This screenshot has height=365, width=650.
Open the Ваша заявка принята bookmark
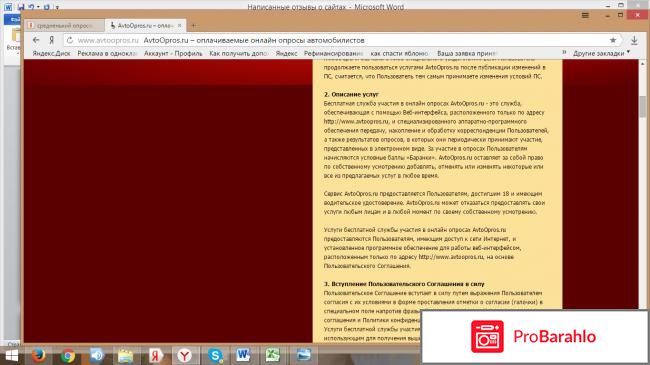pyautogui.click(x=466, y=54)
